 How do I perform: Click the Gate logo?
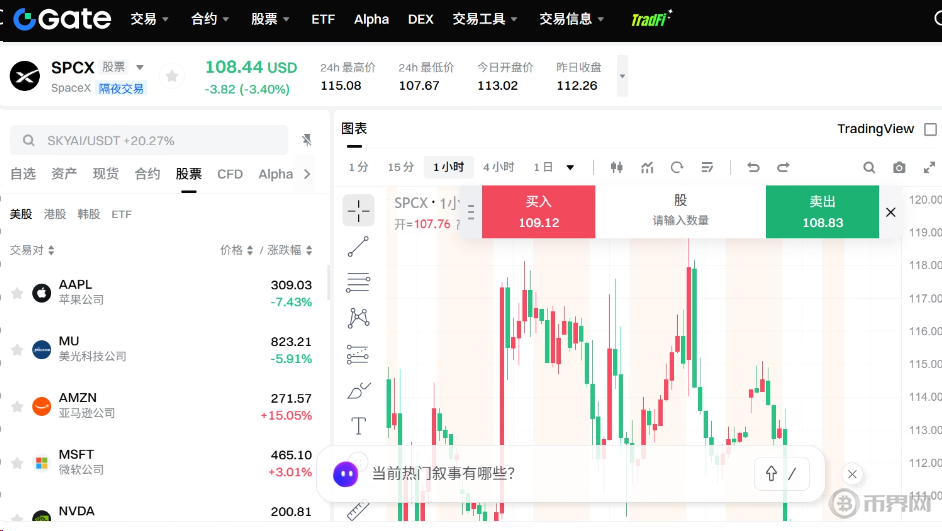pos(62,19)
